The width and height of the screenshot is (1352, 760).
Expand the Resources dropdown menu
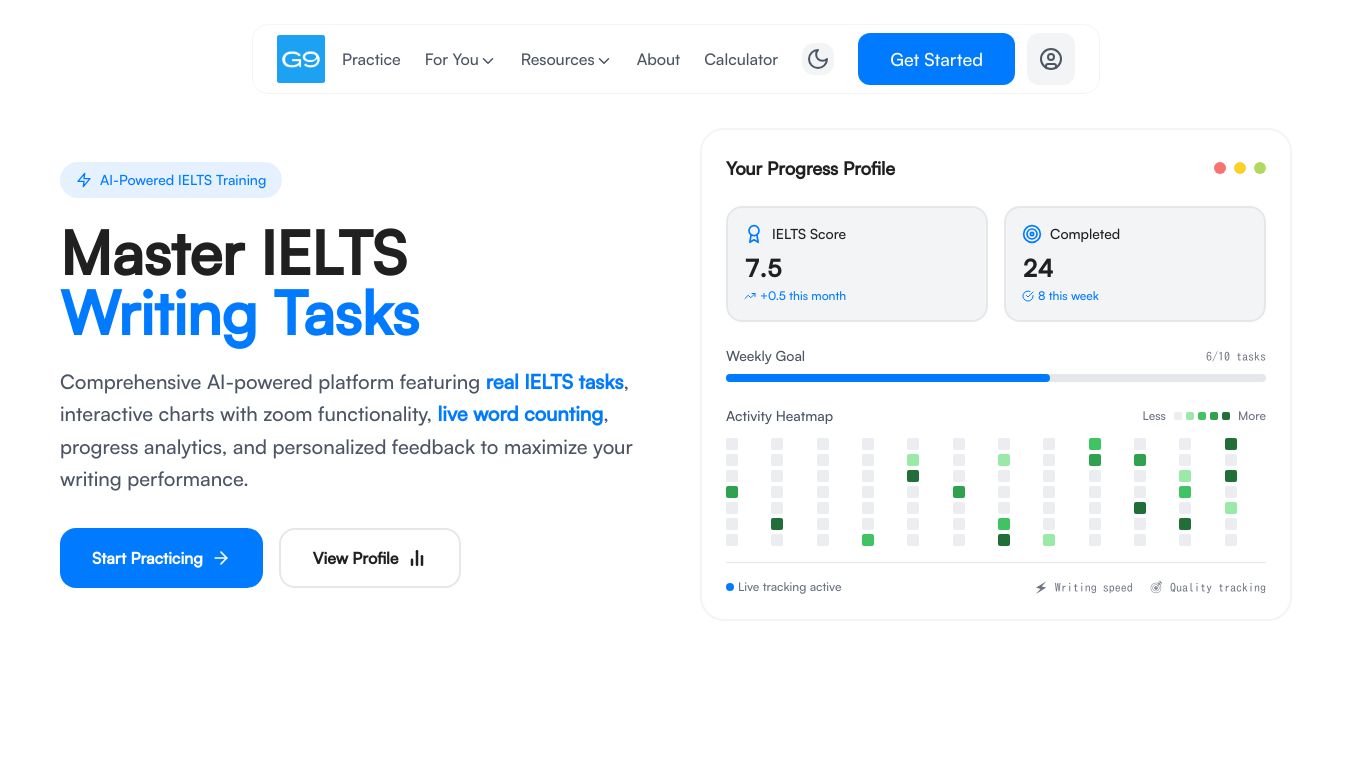565,60
